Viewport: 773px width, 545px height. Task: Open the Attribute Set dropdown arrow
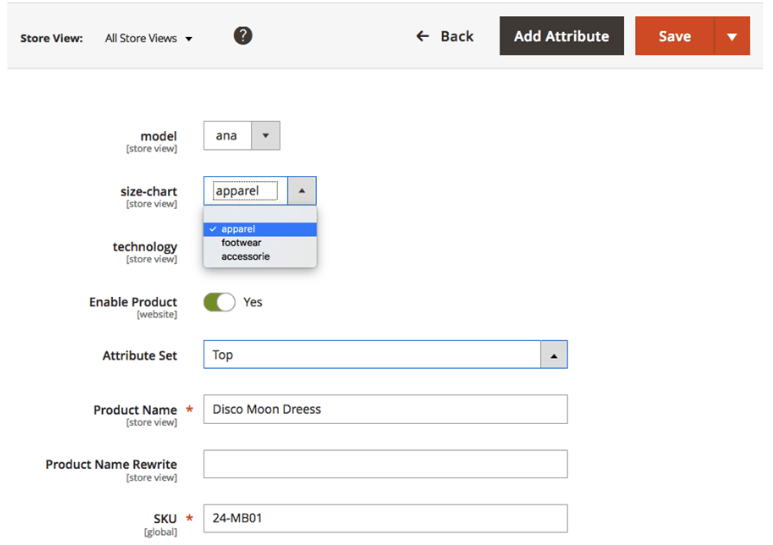(x=553, y=355)
